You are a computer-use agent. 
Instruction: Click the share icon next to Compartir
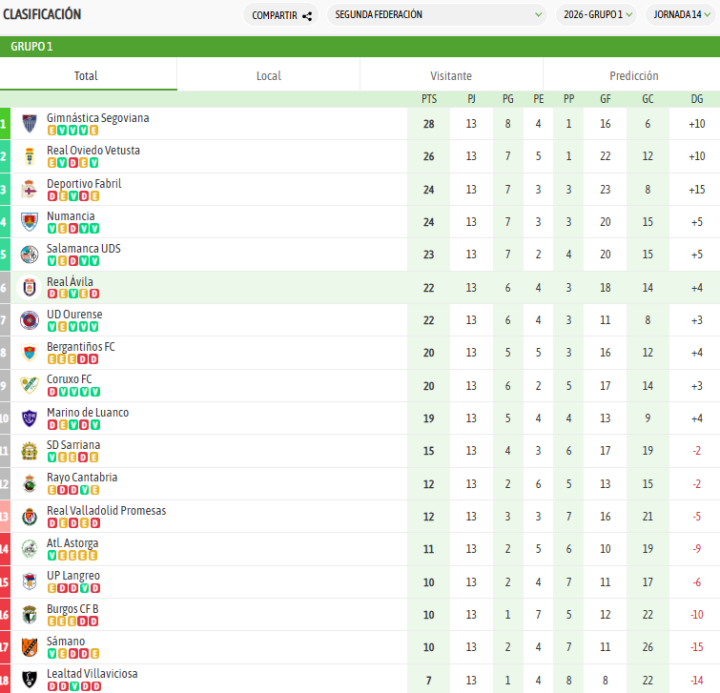coord(307,15)
